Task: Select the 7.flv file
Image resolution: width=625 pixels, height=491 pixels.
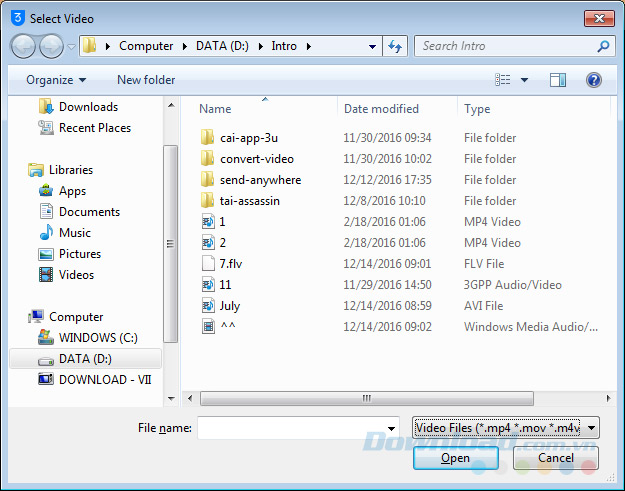Action: pyautogui.click(x=231, y=264)
